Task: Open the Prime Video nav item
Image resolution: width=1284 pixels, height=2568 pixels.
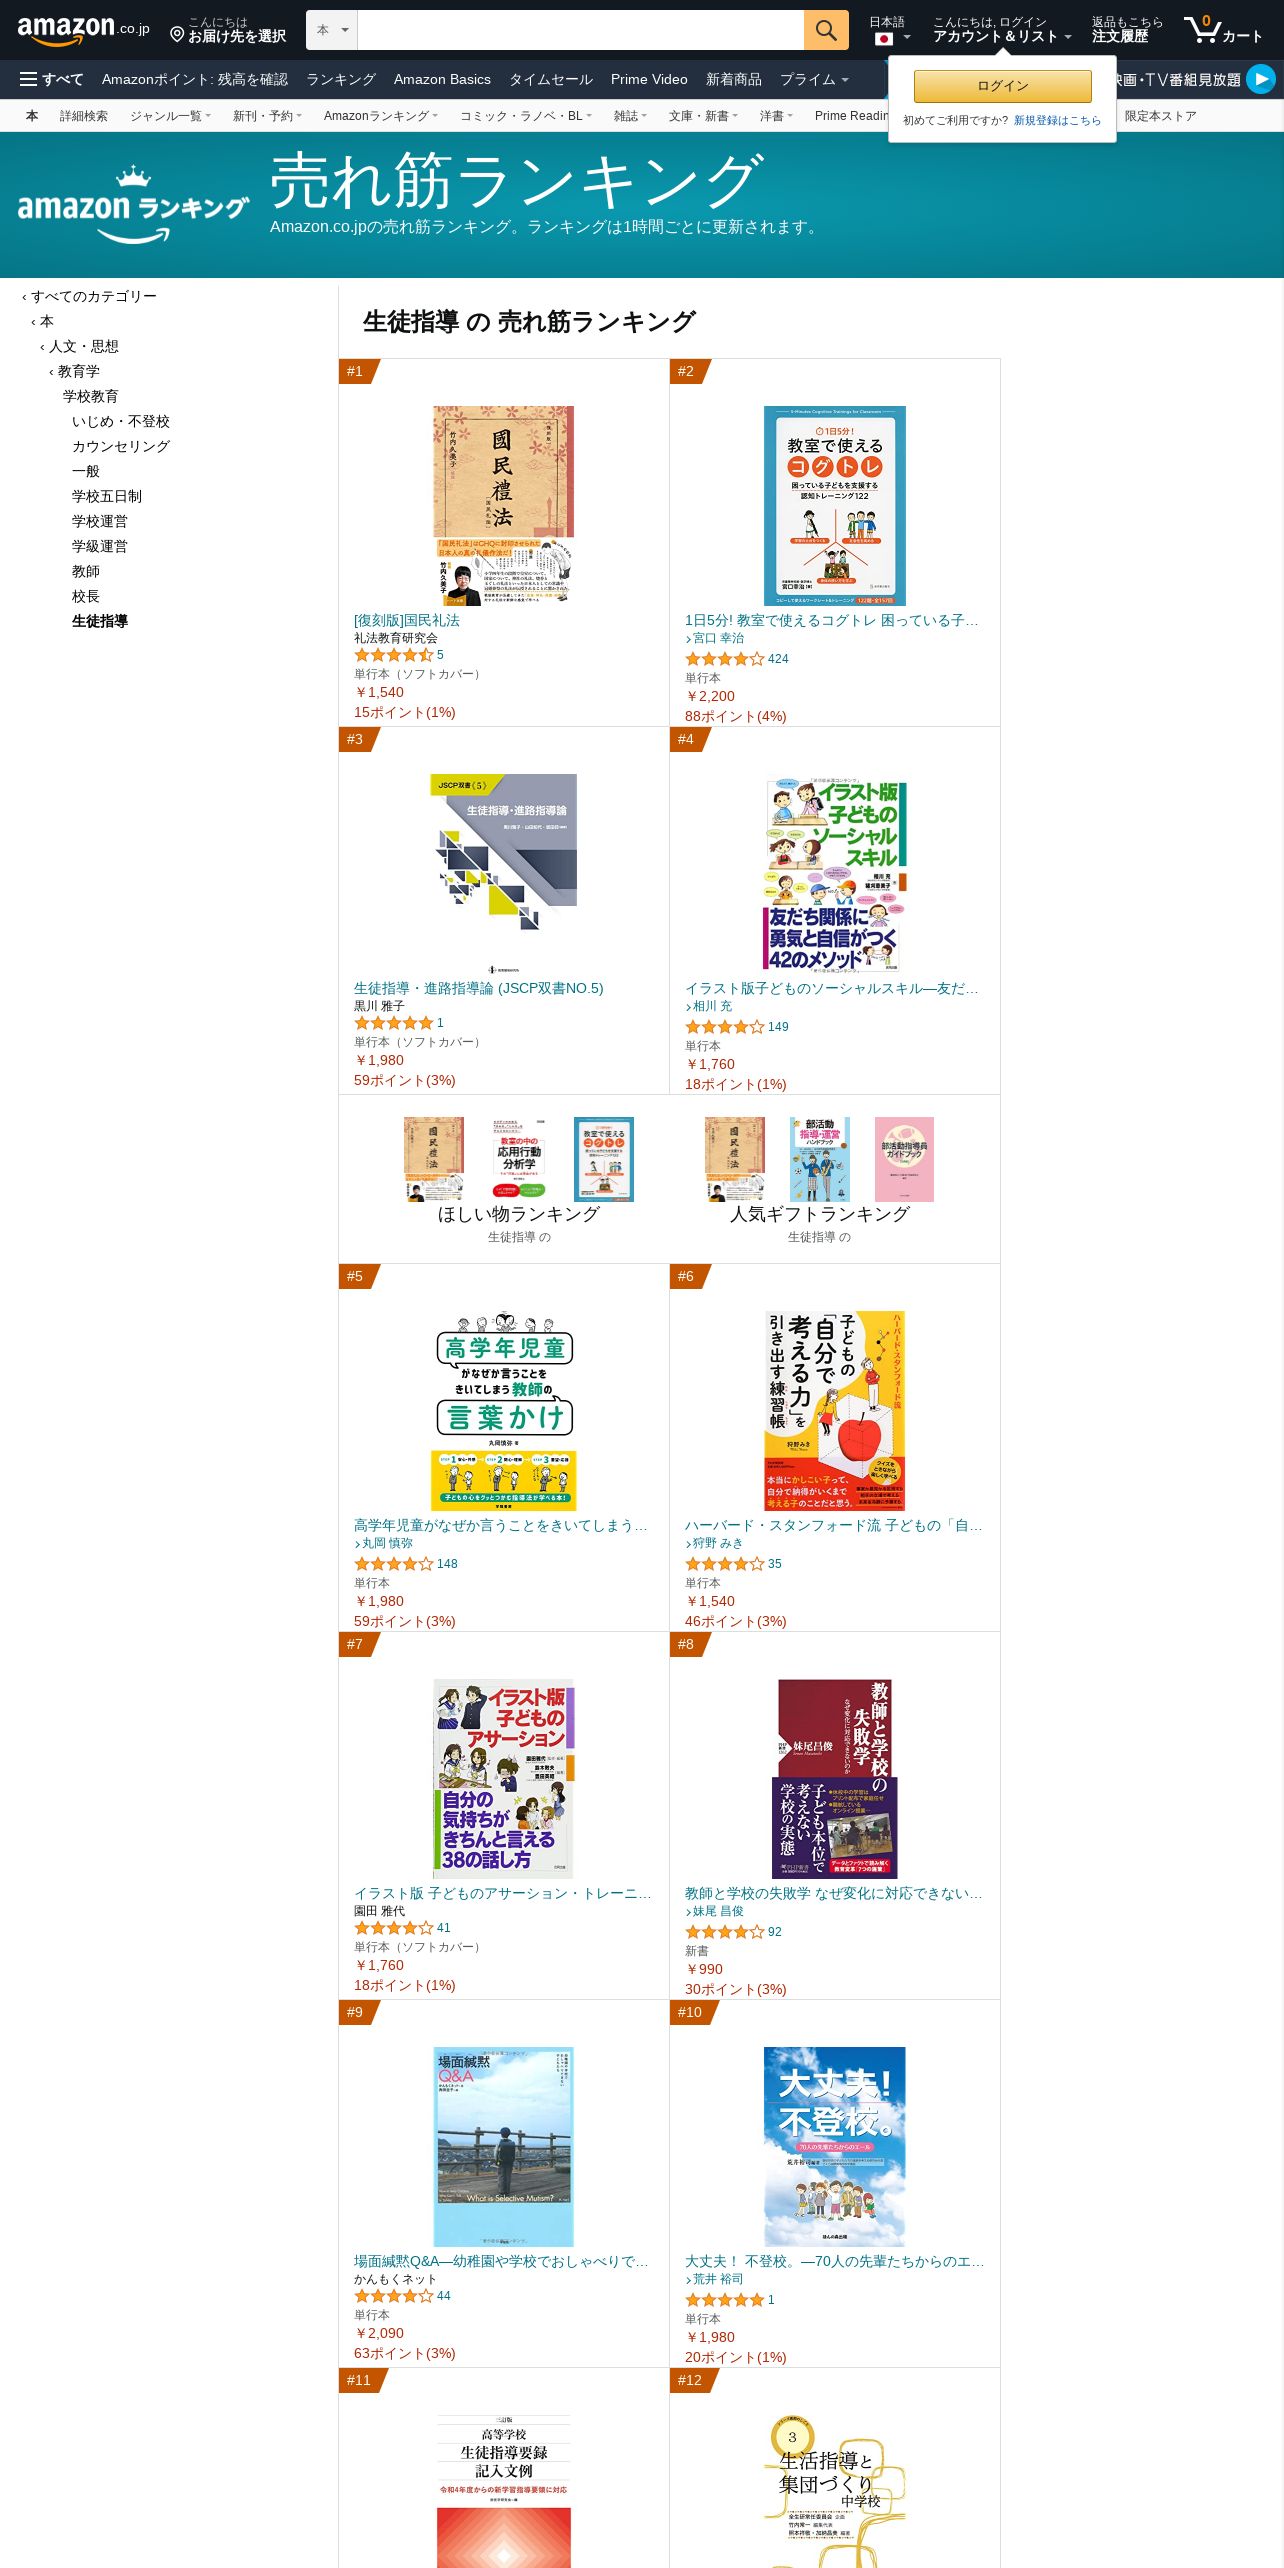Action: (649, 79)
